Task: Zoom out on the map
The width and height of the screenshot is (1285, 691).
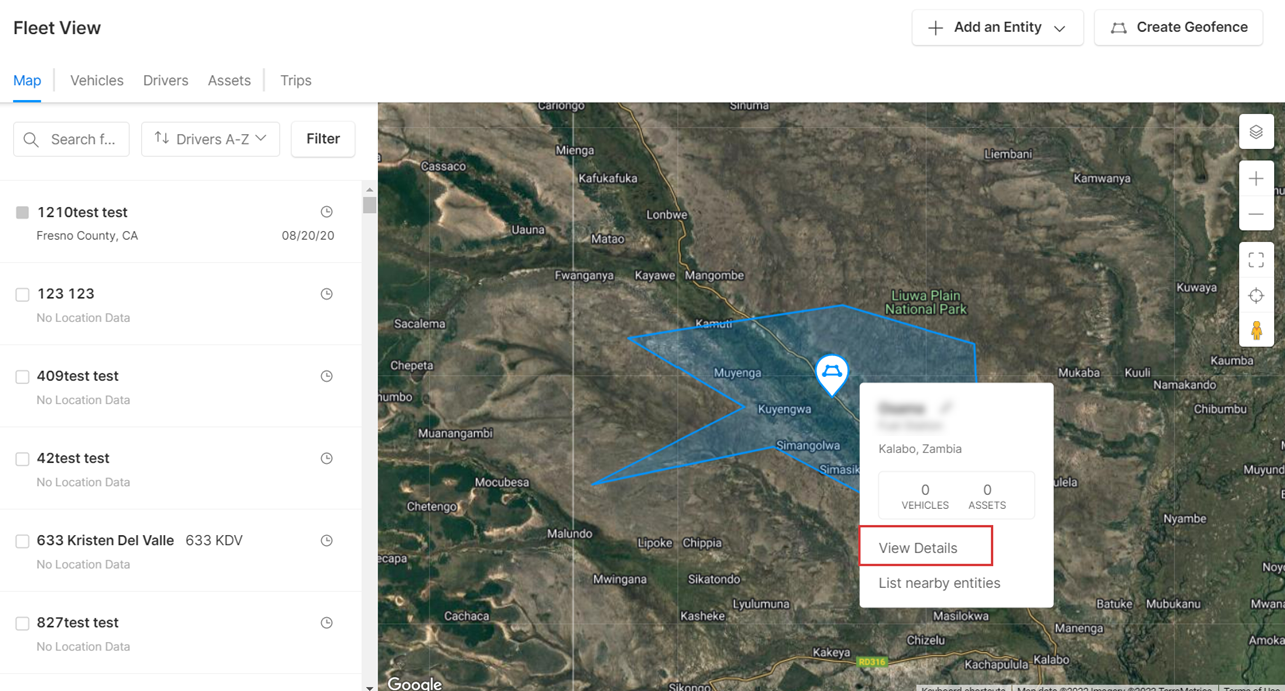Action: click(1256, 214)
